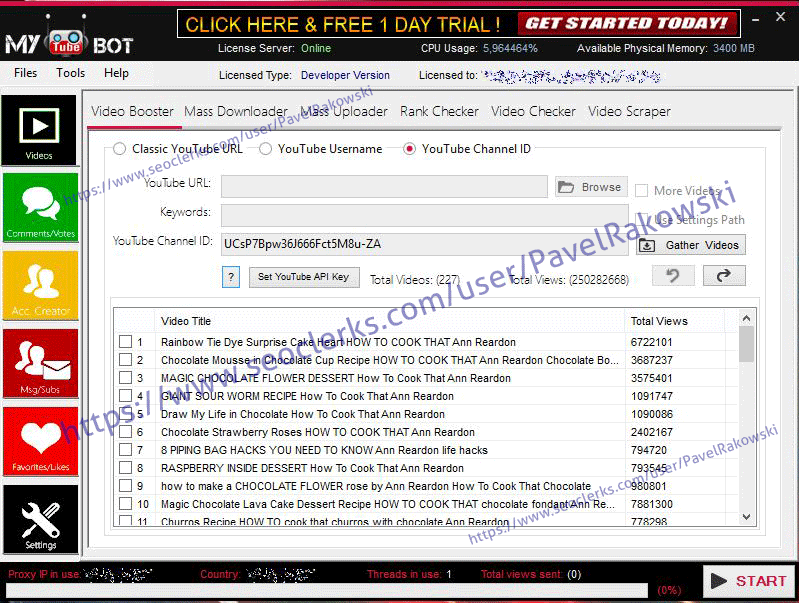Open the Tools menu
Screen dimensions: 799x604
tap(70, 73)
